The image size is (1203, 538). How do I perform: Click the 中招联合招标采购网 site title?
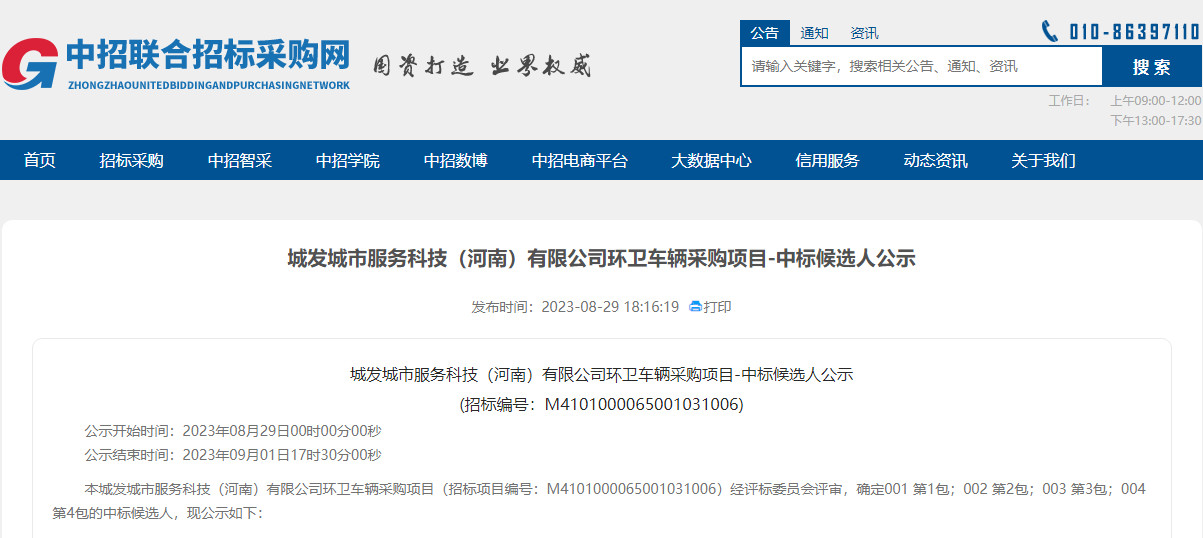point(208,54)
